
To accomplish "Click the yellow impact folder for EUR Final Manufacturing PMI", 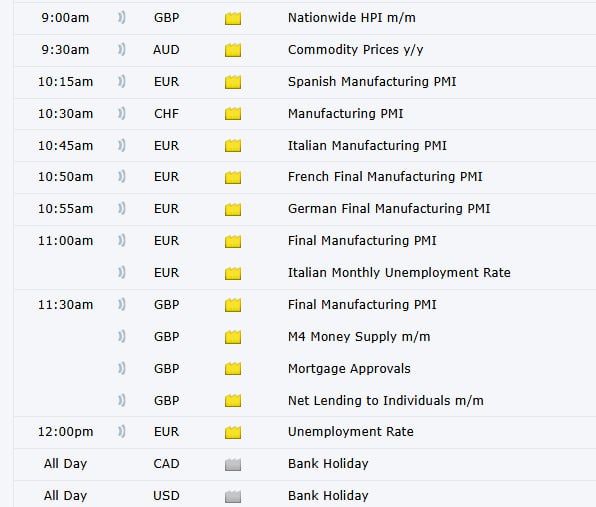I will 233,241.
